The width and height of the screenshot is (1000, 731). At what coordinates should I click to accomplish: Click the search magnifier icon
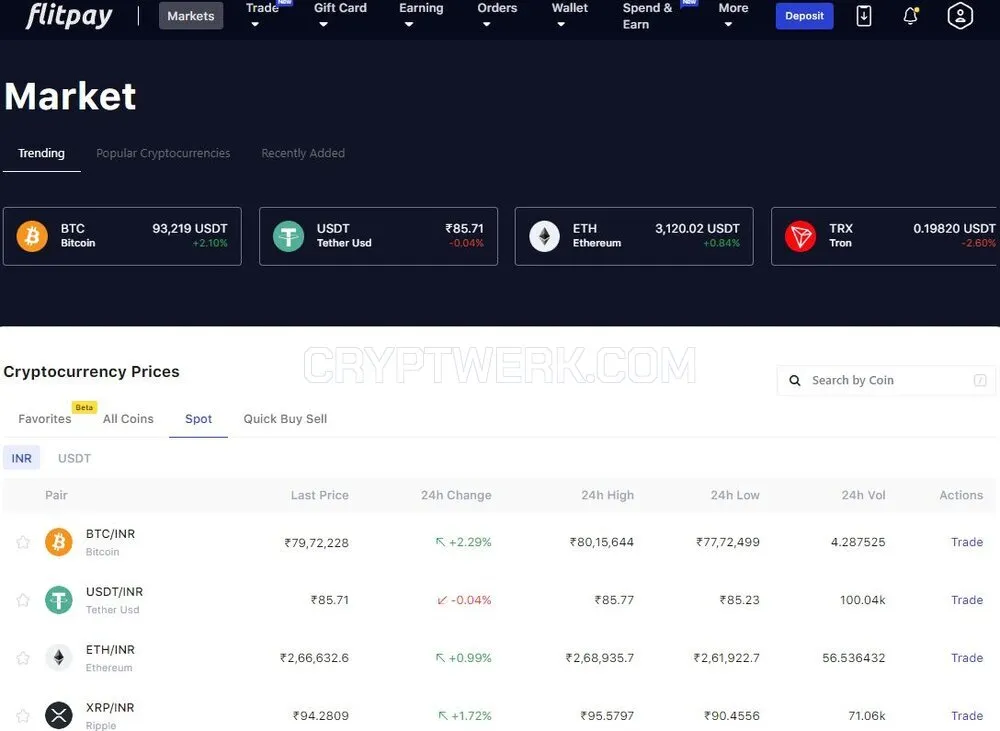click(795, 380)
